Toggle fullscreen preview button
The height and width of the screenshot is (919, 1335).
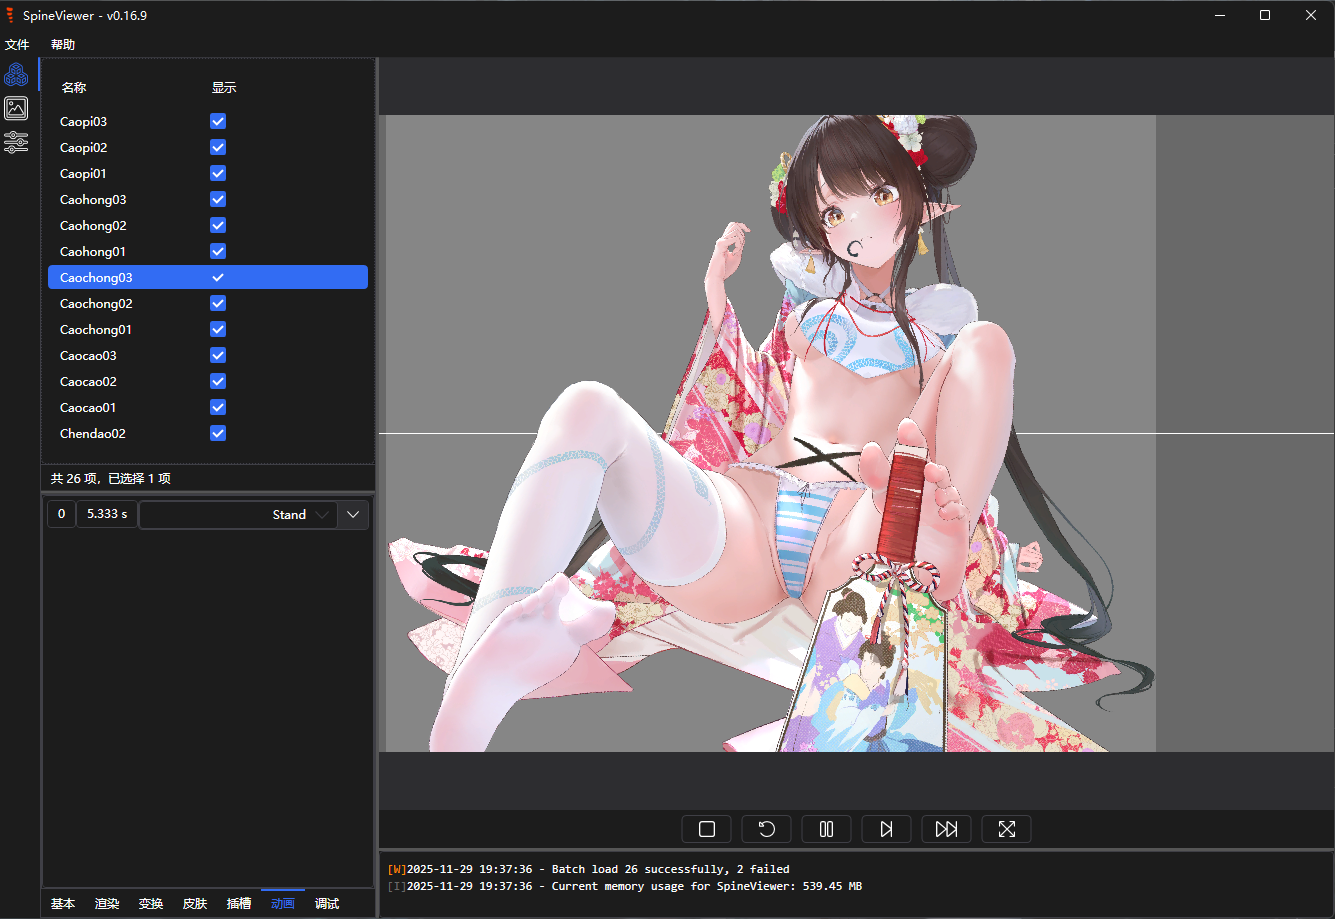(x=1007, y=829)
